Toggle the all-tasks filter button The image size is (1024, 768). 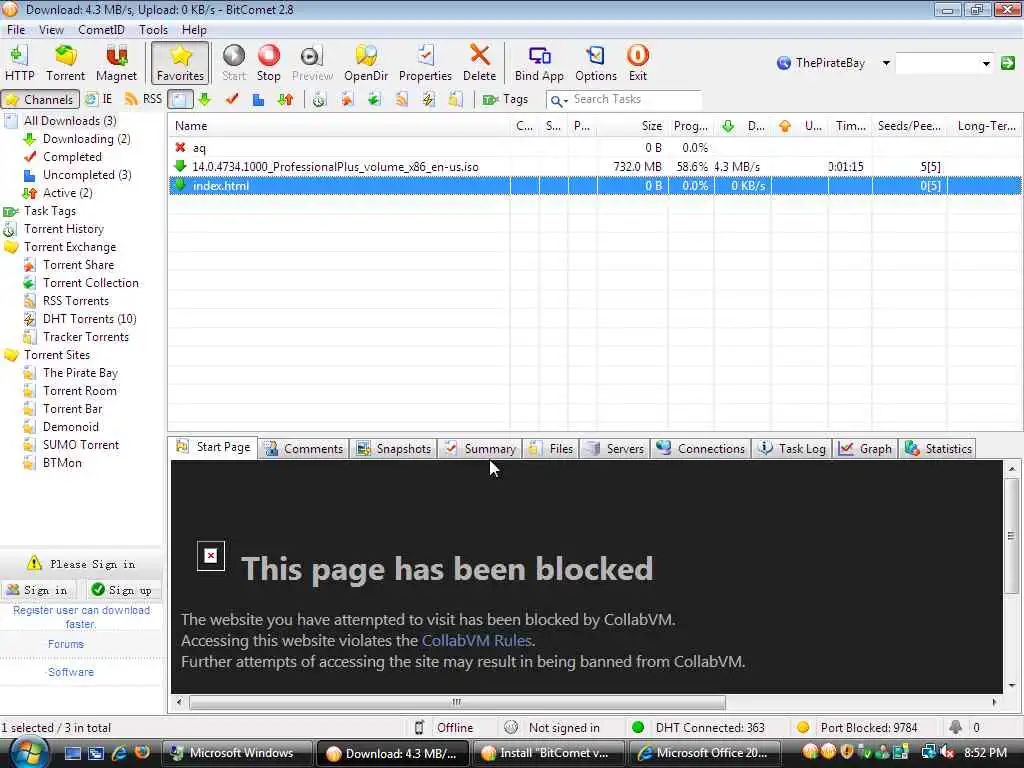click(x=180, y=99)
